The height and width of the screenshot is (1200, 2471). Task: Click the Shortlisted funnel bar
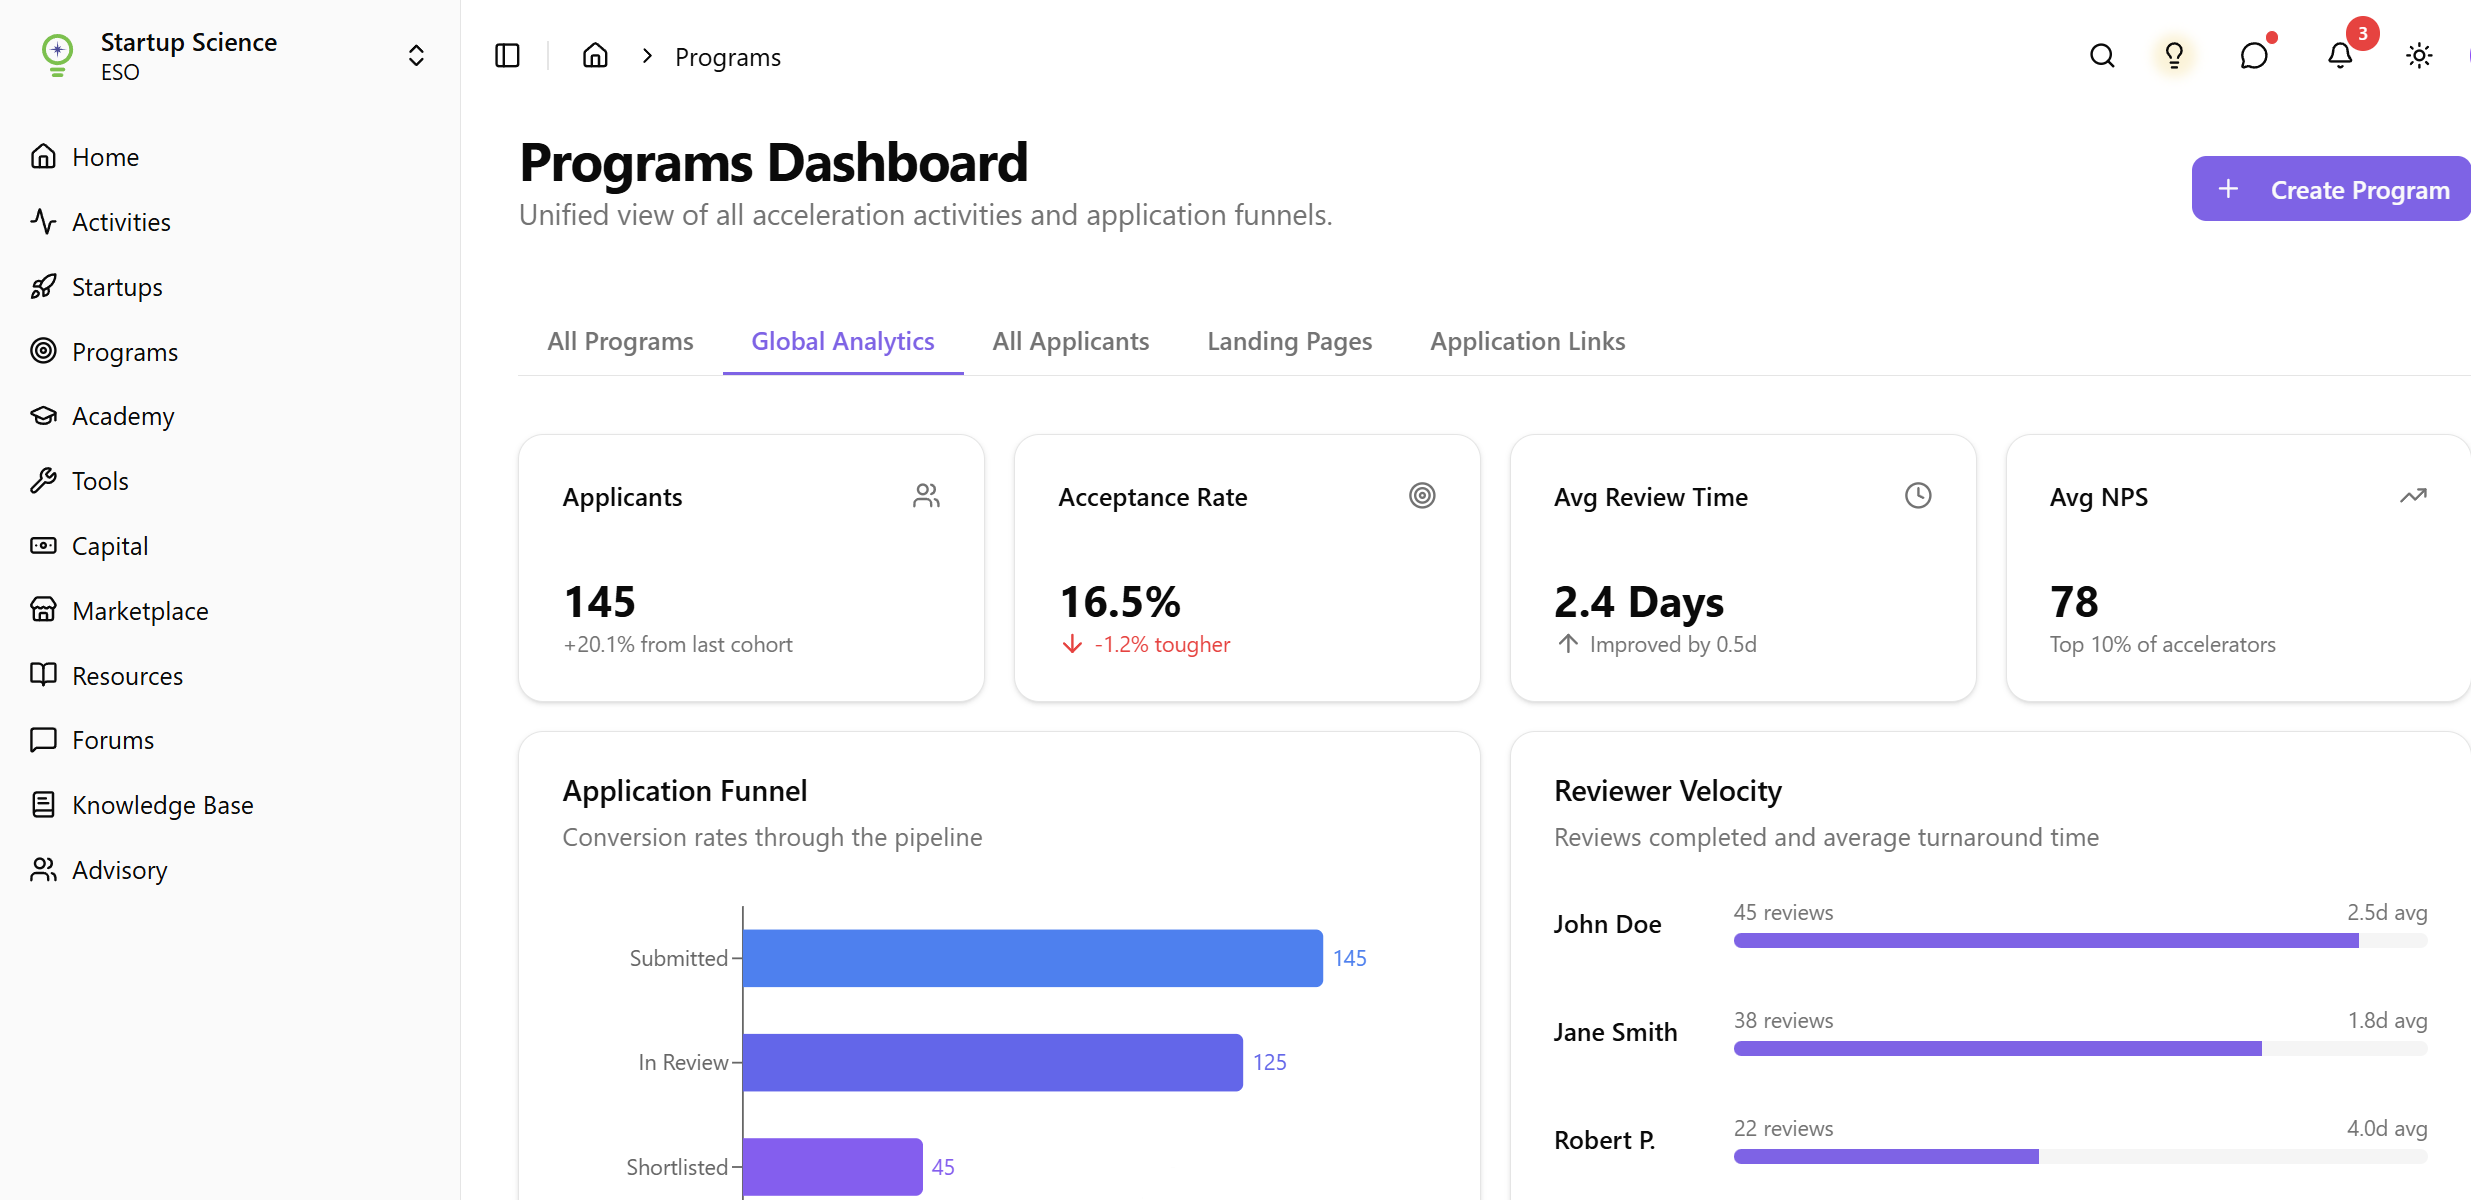click(832, 1166)
